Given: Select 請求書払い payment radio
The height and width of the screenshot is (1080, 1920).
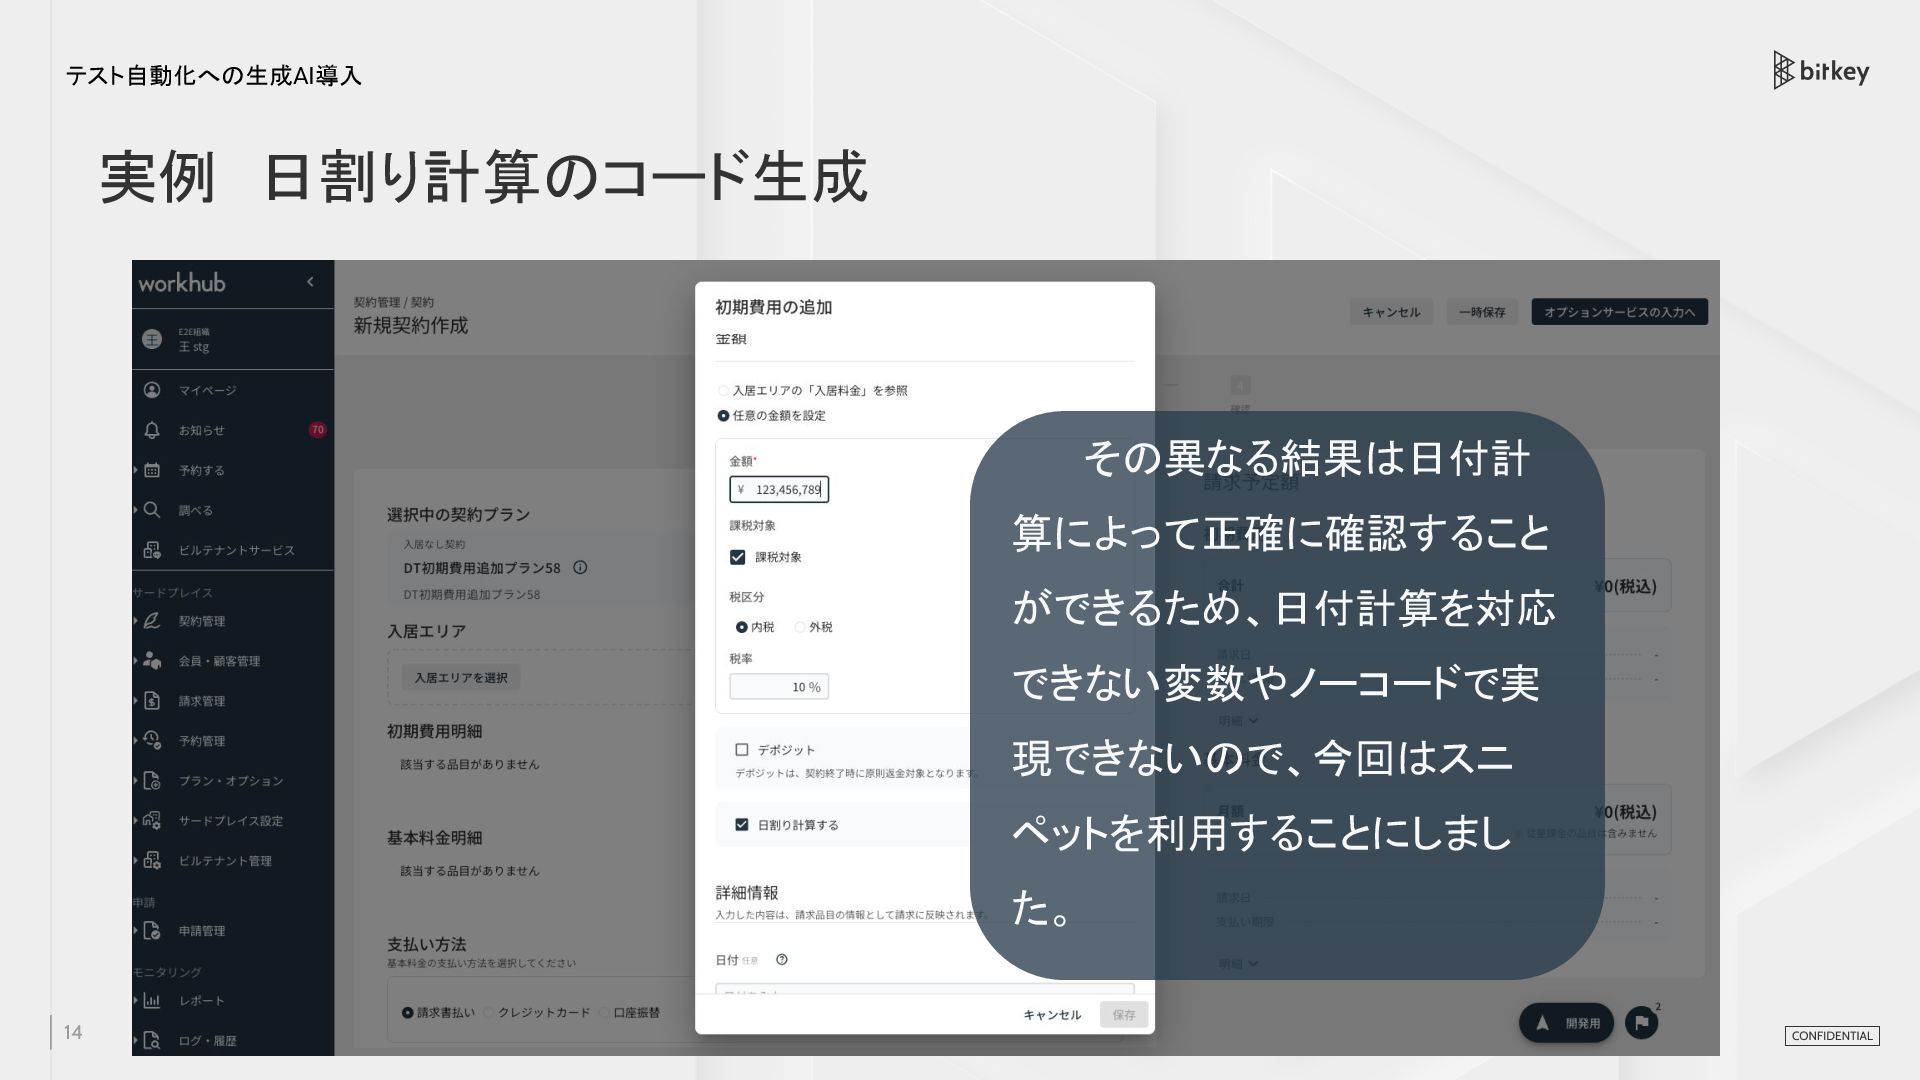Looking at the screenshot, I should (x=408, y=1013).
